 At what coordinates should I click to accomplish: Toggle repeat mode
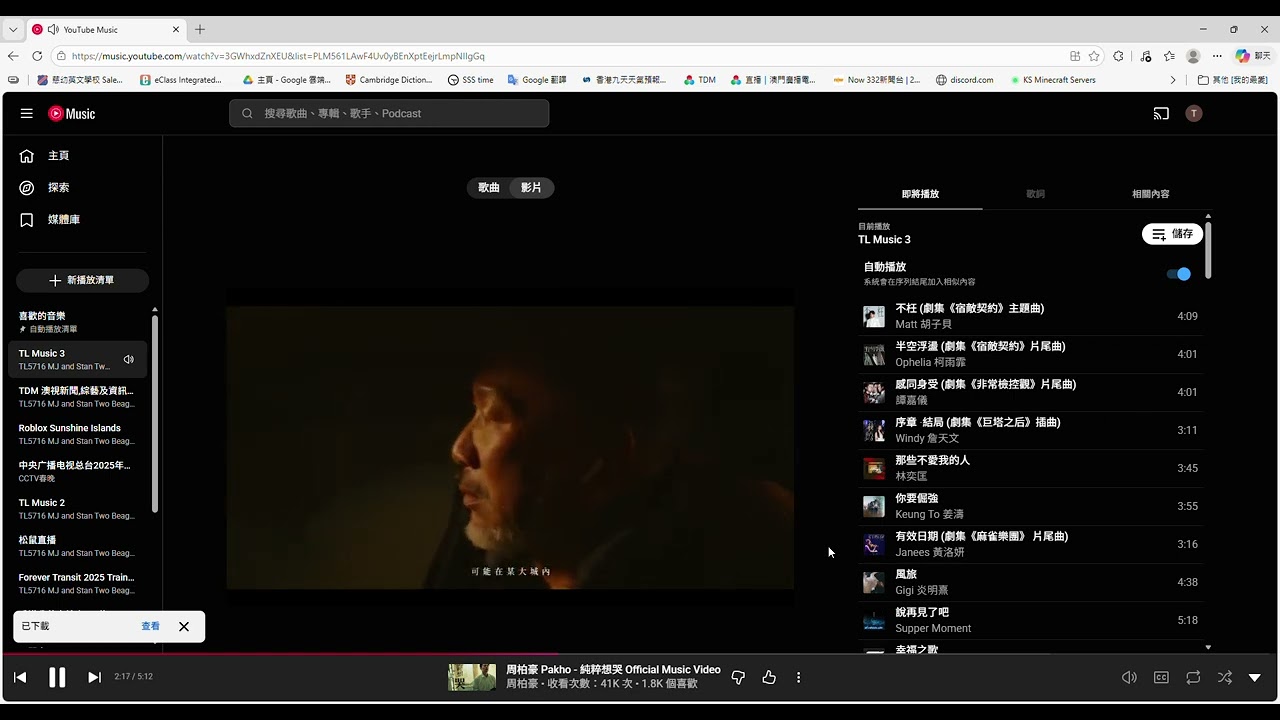tap(1193, 677)
